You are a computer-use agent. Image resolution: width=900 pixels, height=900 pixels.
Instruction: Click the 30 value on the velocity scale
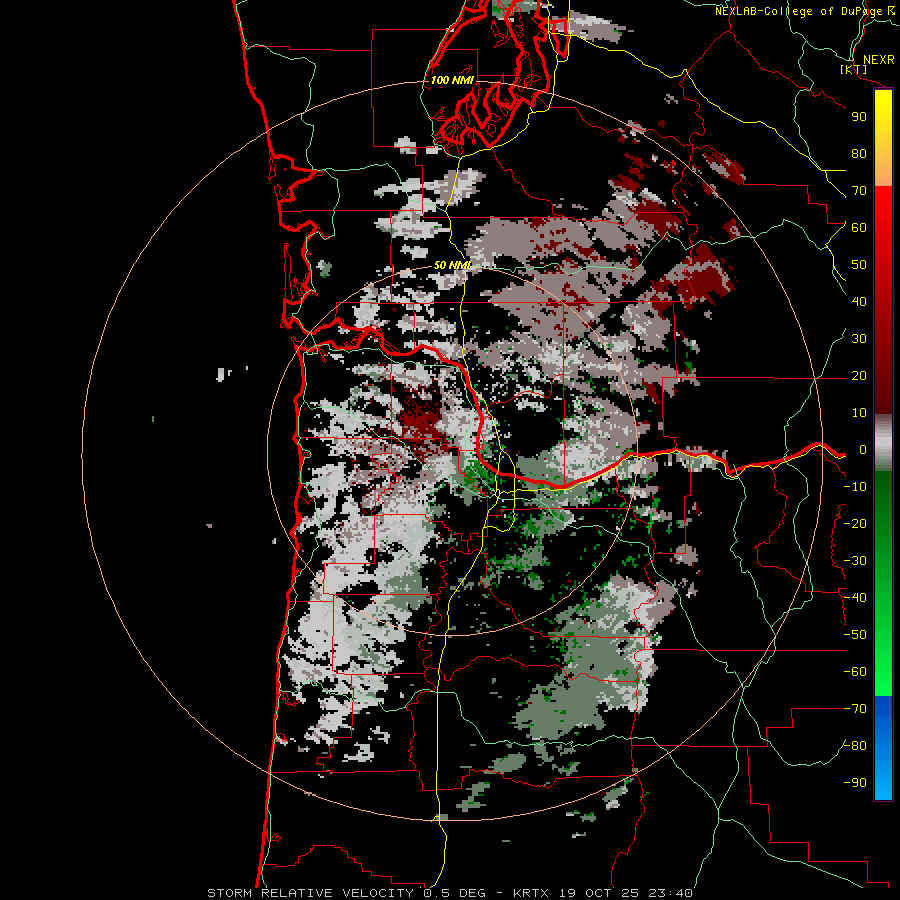(859, 339)
